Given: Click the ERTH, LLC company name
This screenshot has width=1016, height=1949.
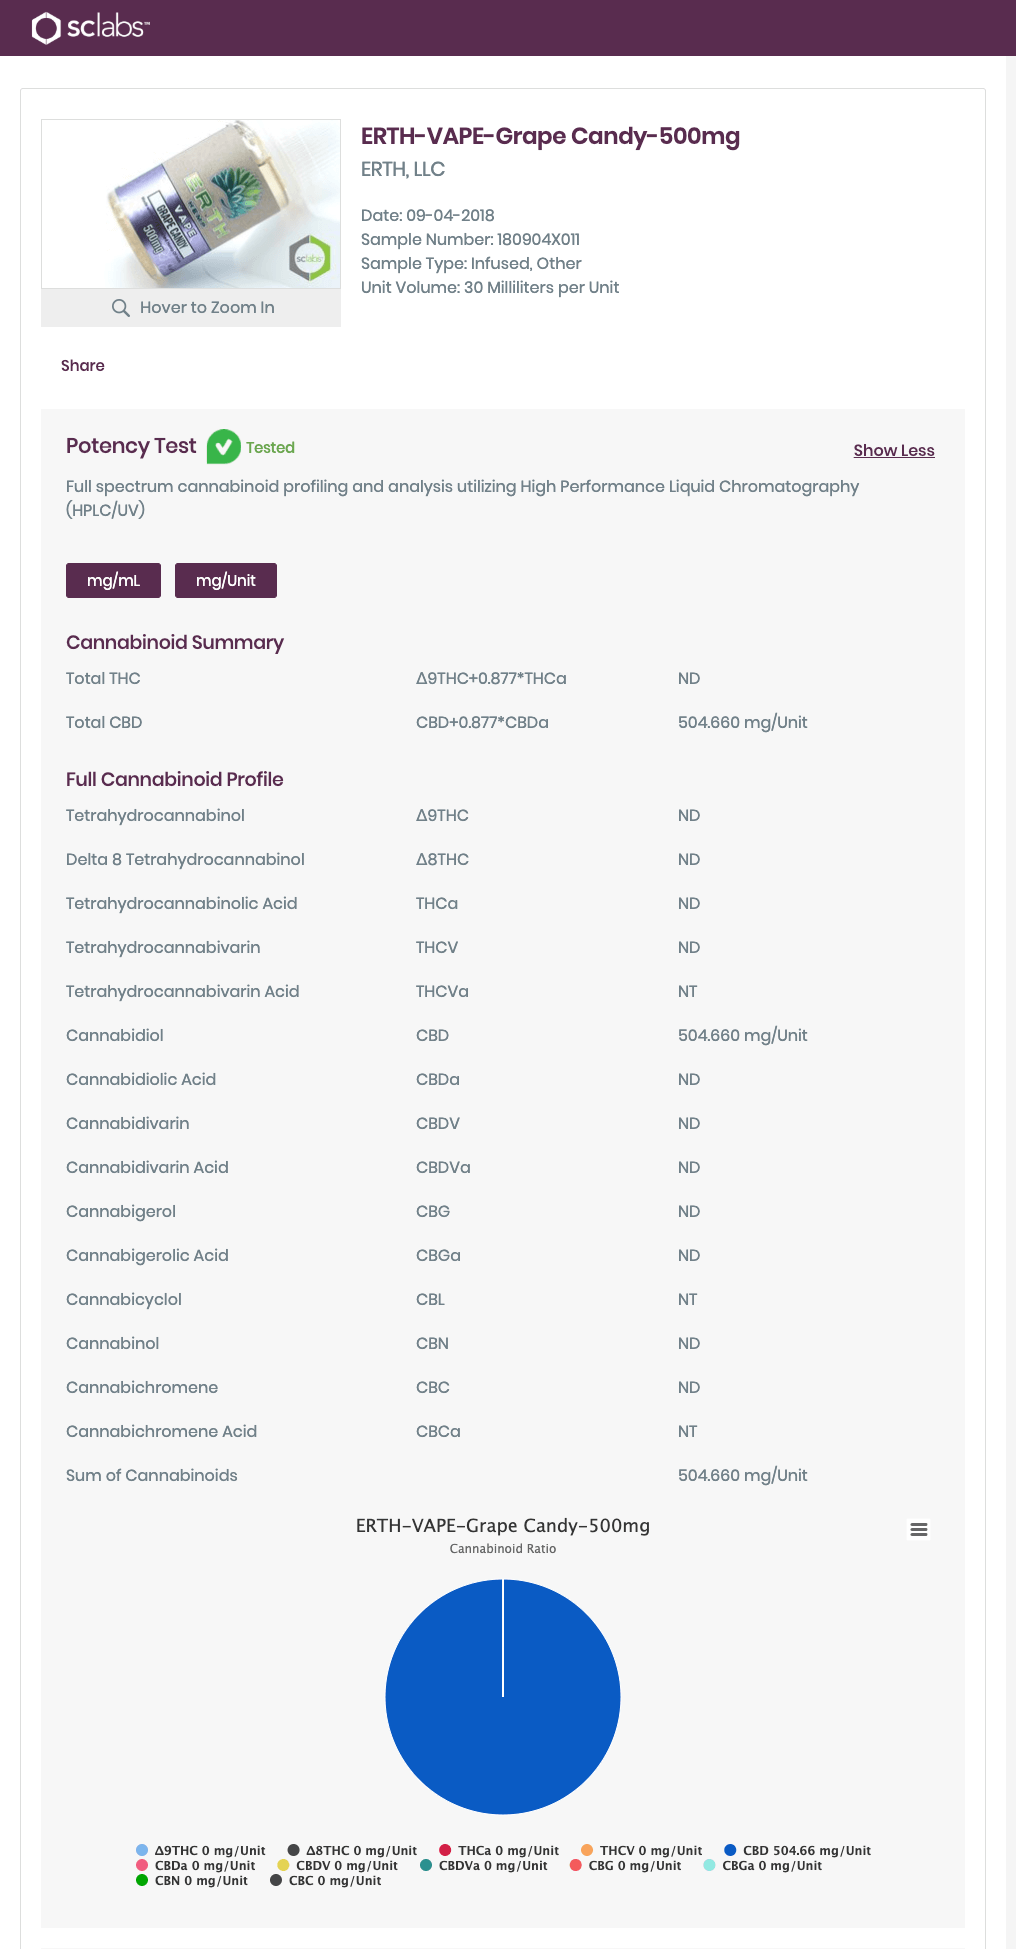Looking at the screenshot, I should (x=402, y=170).
